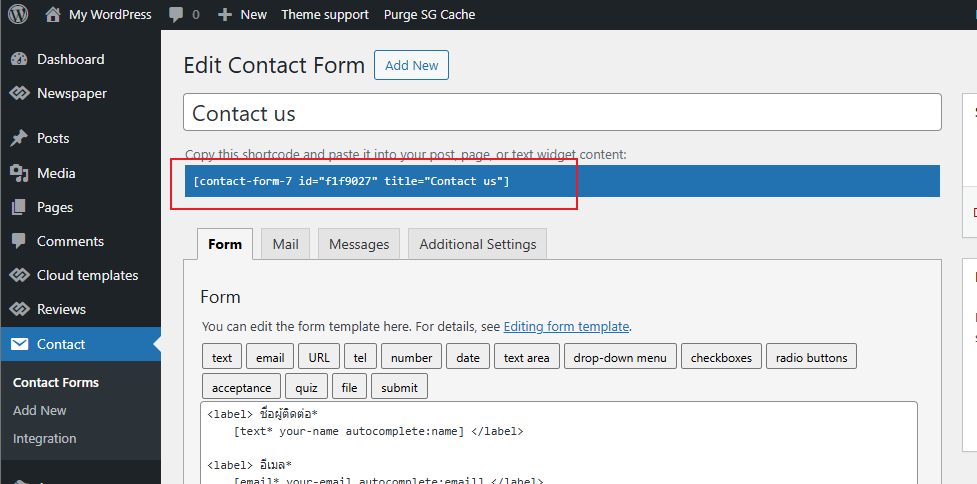Click inside the form template textarea
977x484 pixels.
559,443
